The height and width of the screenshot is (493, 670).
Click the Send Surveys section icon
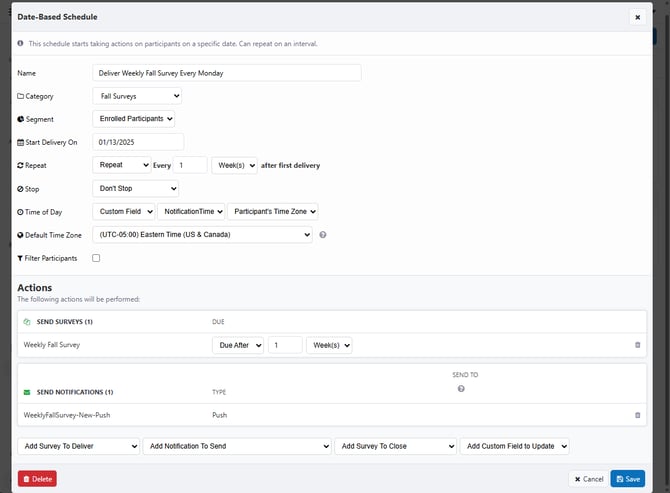[x=27, y=323]
